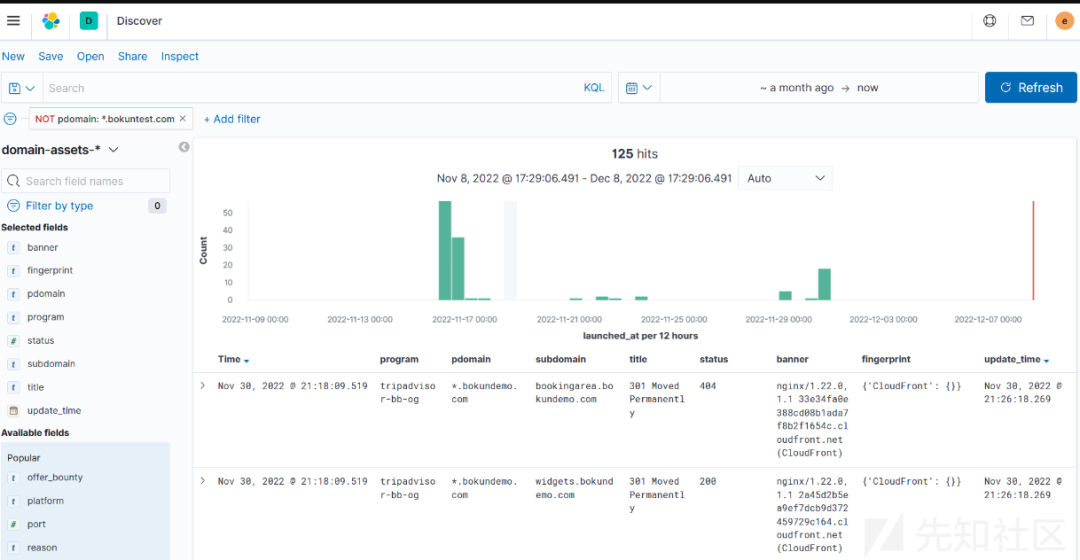Click the fingerprint column header
This screenshot has width=1080, height=560.
[886, 359]
